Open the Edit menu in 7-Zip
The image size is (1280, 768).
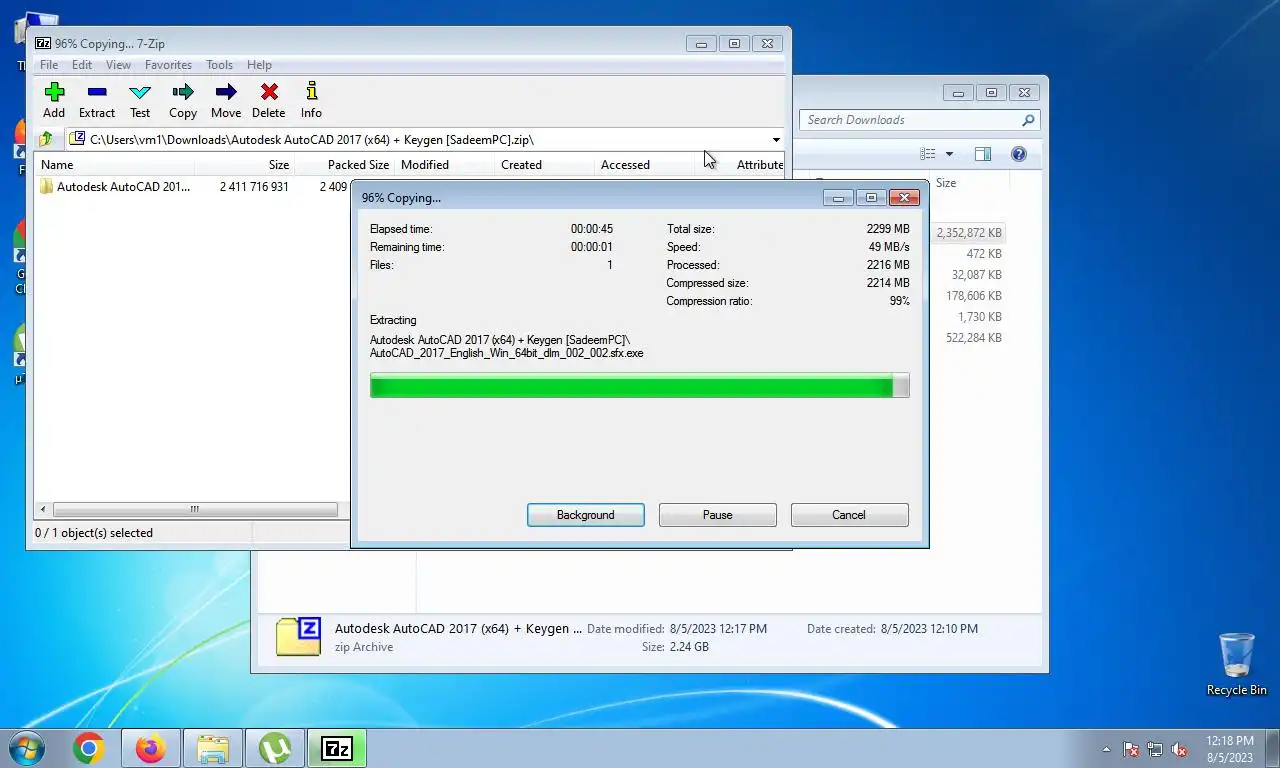click(82, 65)
